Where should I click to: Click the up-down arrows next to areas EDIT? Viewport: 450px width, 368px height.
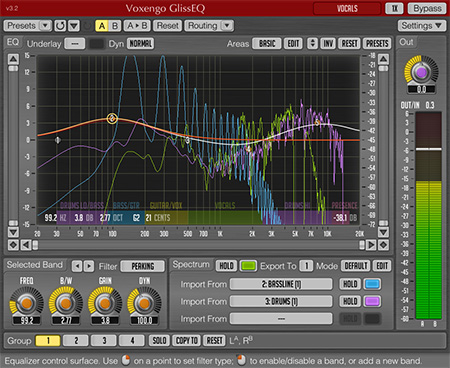tap(312, 44)
